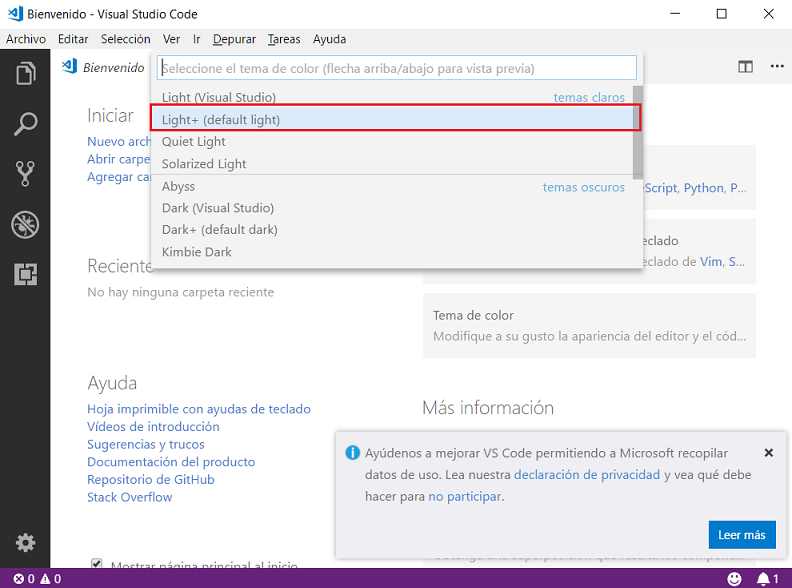Screen dimensions: 792x588
Task: Click the feedback smiley icon
Action: 734,579
